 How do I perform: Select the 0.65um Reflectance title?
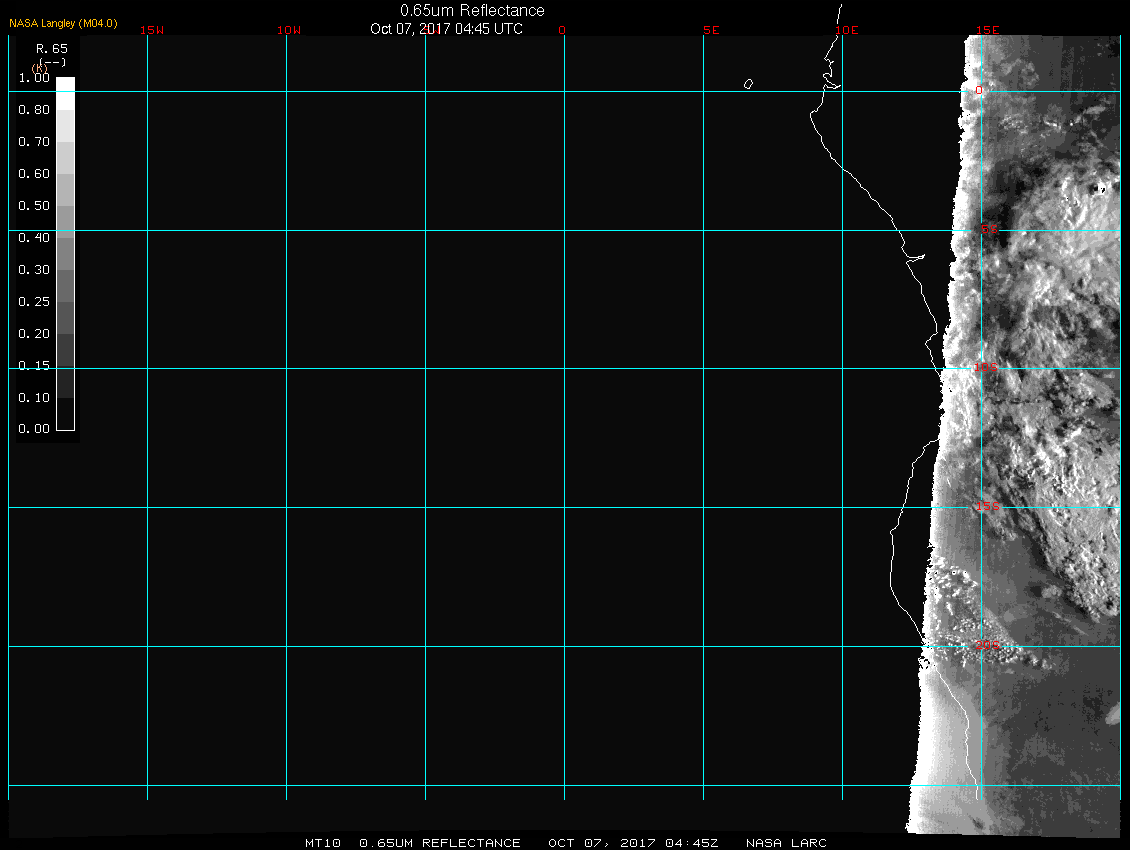pos(472,10)
